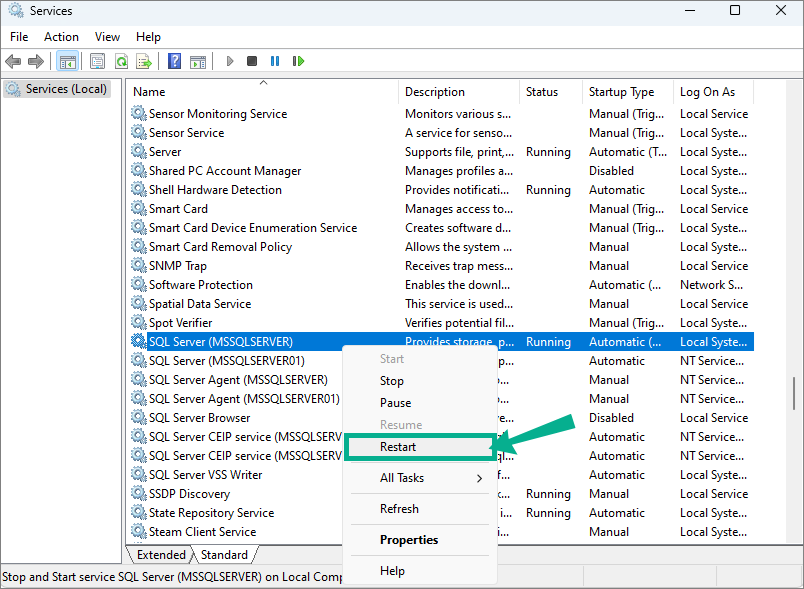Click the gear icon beside Spatial Data Service

coord(138,303)
